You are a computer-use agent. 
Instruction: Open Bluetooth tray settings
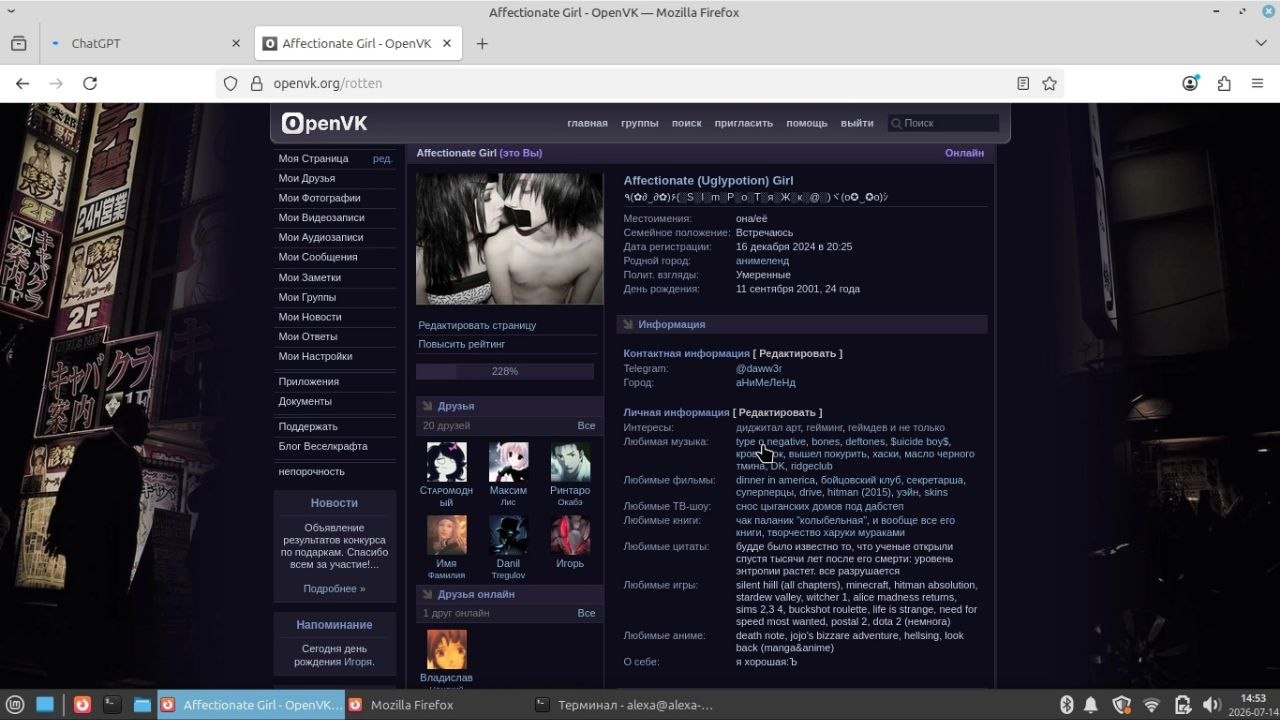tap(1066, 705)
